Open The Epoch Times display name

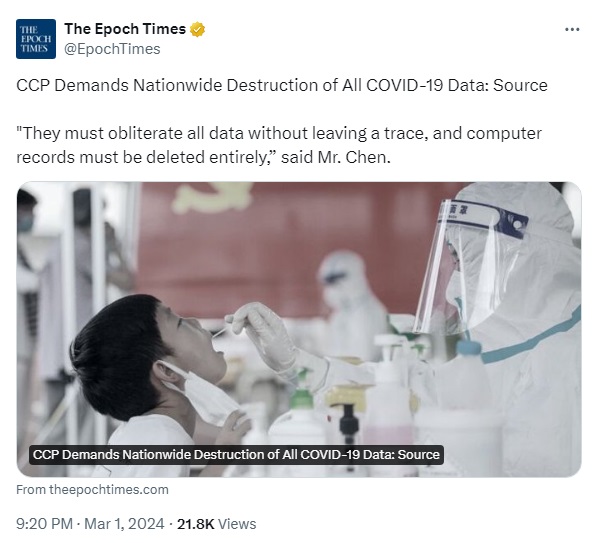(x=125, y=29)
